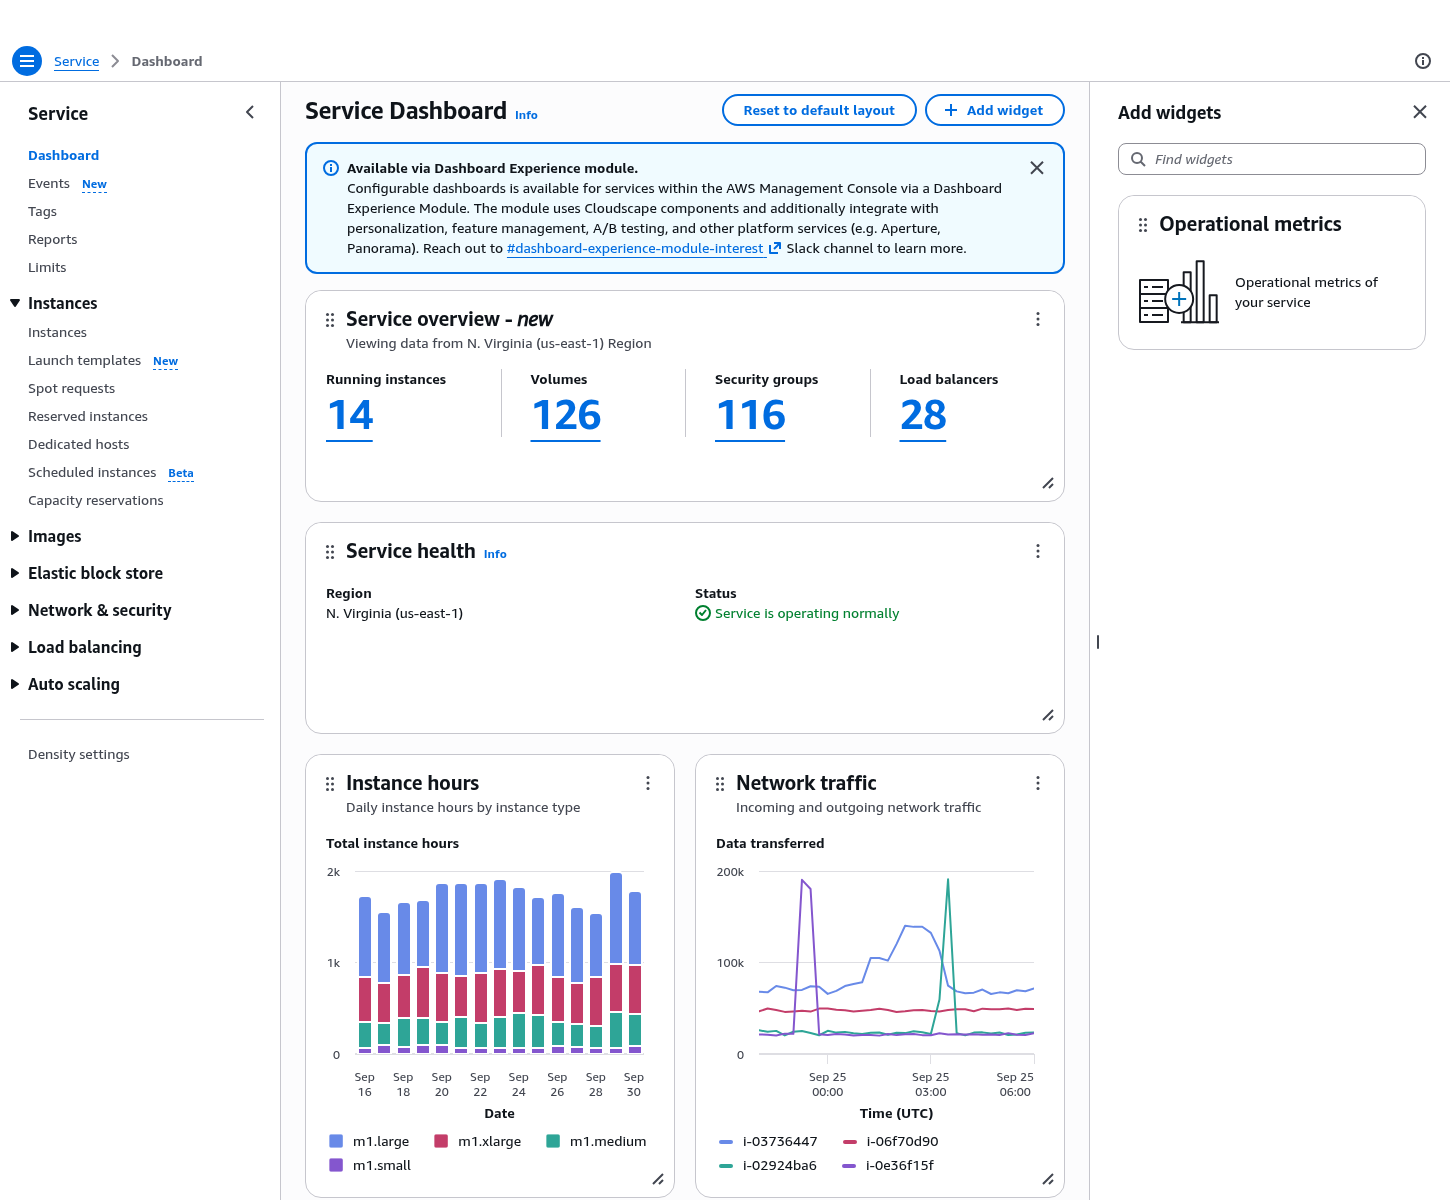Click i-0e36f15f legend entry

(888, 1165)
